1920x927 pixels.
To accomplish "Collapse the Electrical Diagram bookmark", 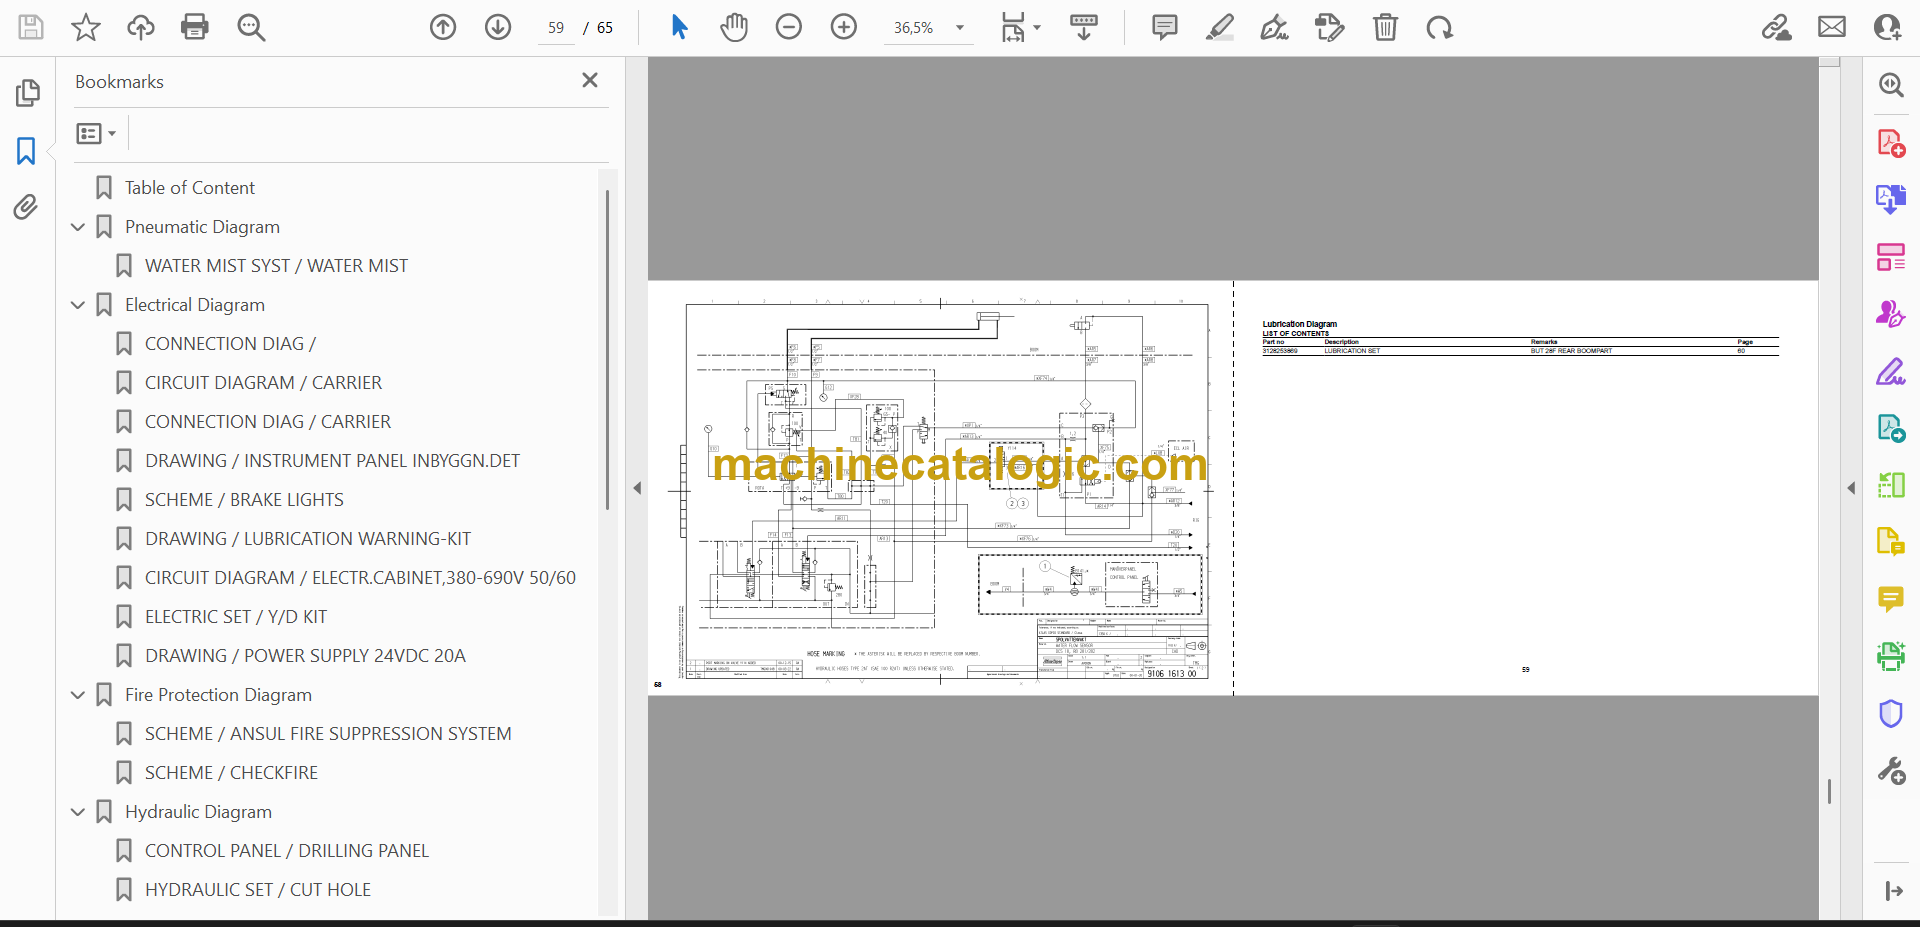I will click(78, 305).
